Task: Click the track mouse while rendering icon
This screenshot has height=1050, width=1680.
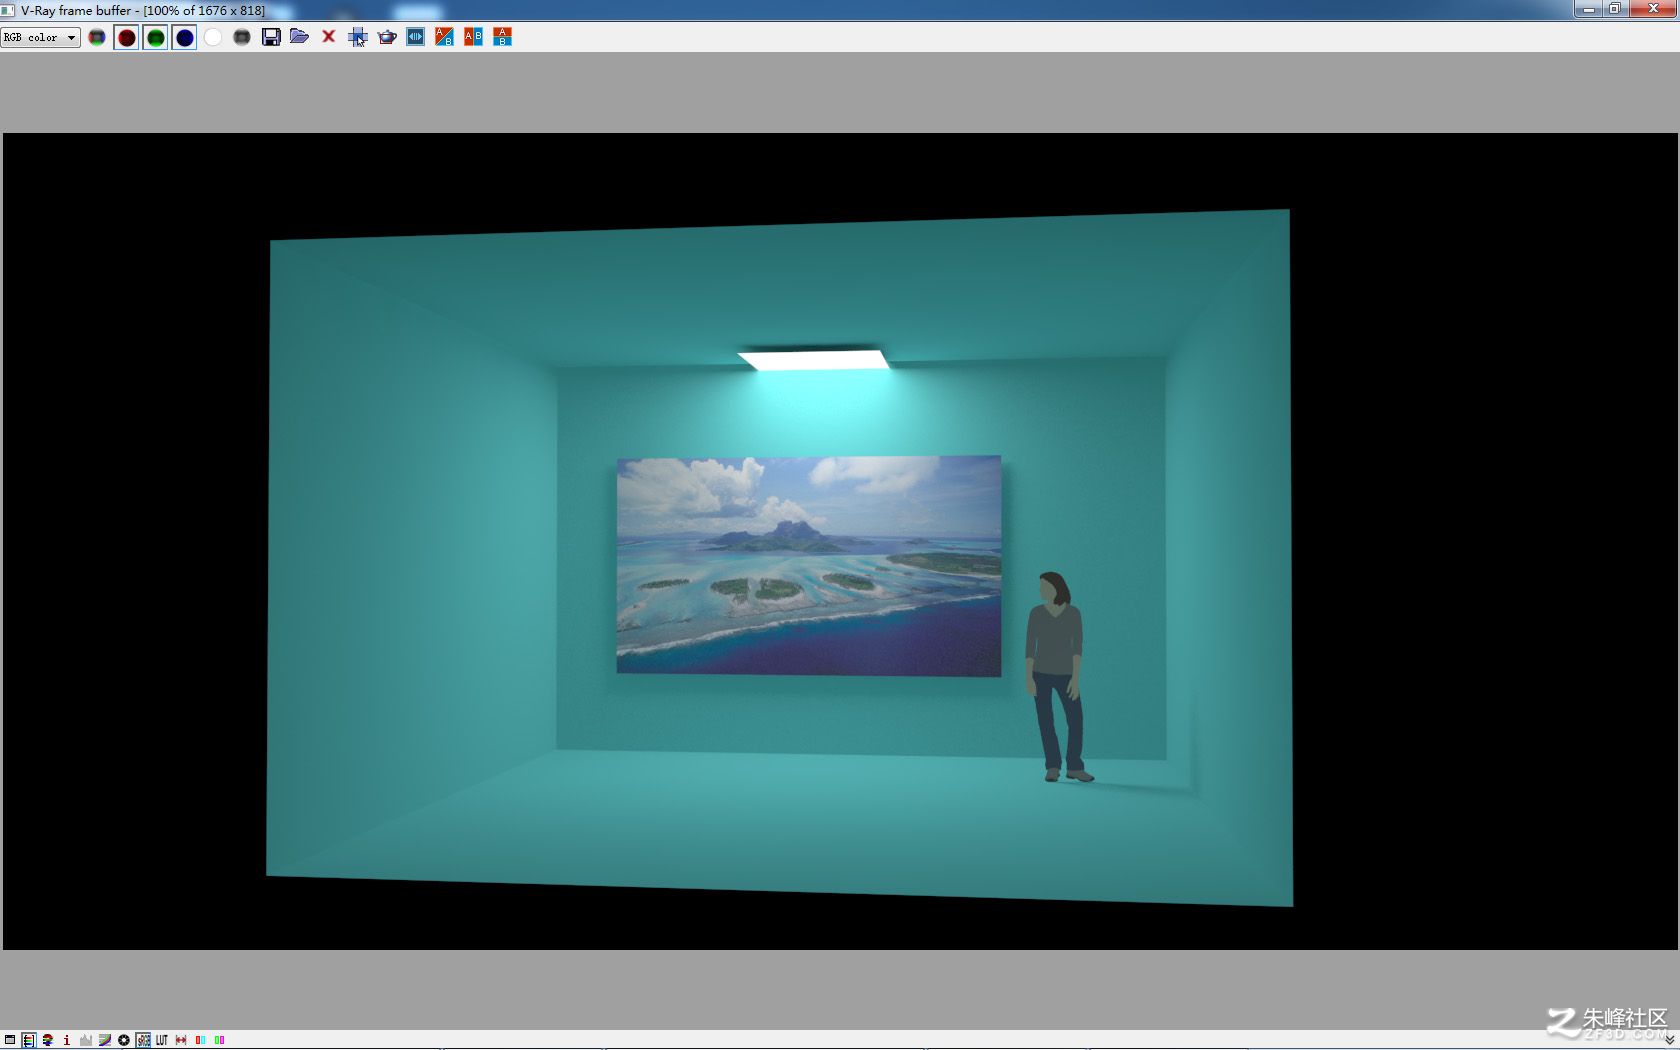Action: pyautogui.click(x=358, y=37)
